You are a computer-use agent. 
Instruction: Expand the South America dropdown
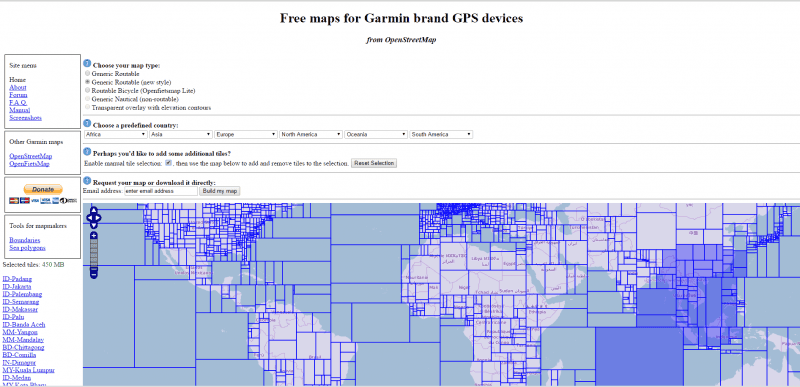tap(441, 135)
